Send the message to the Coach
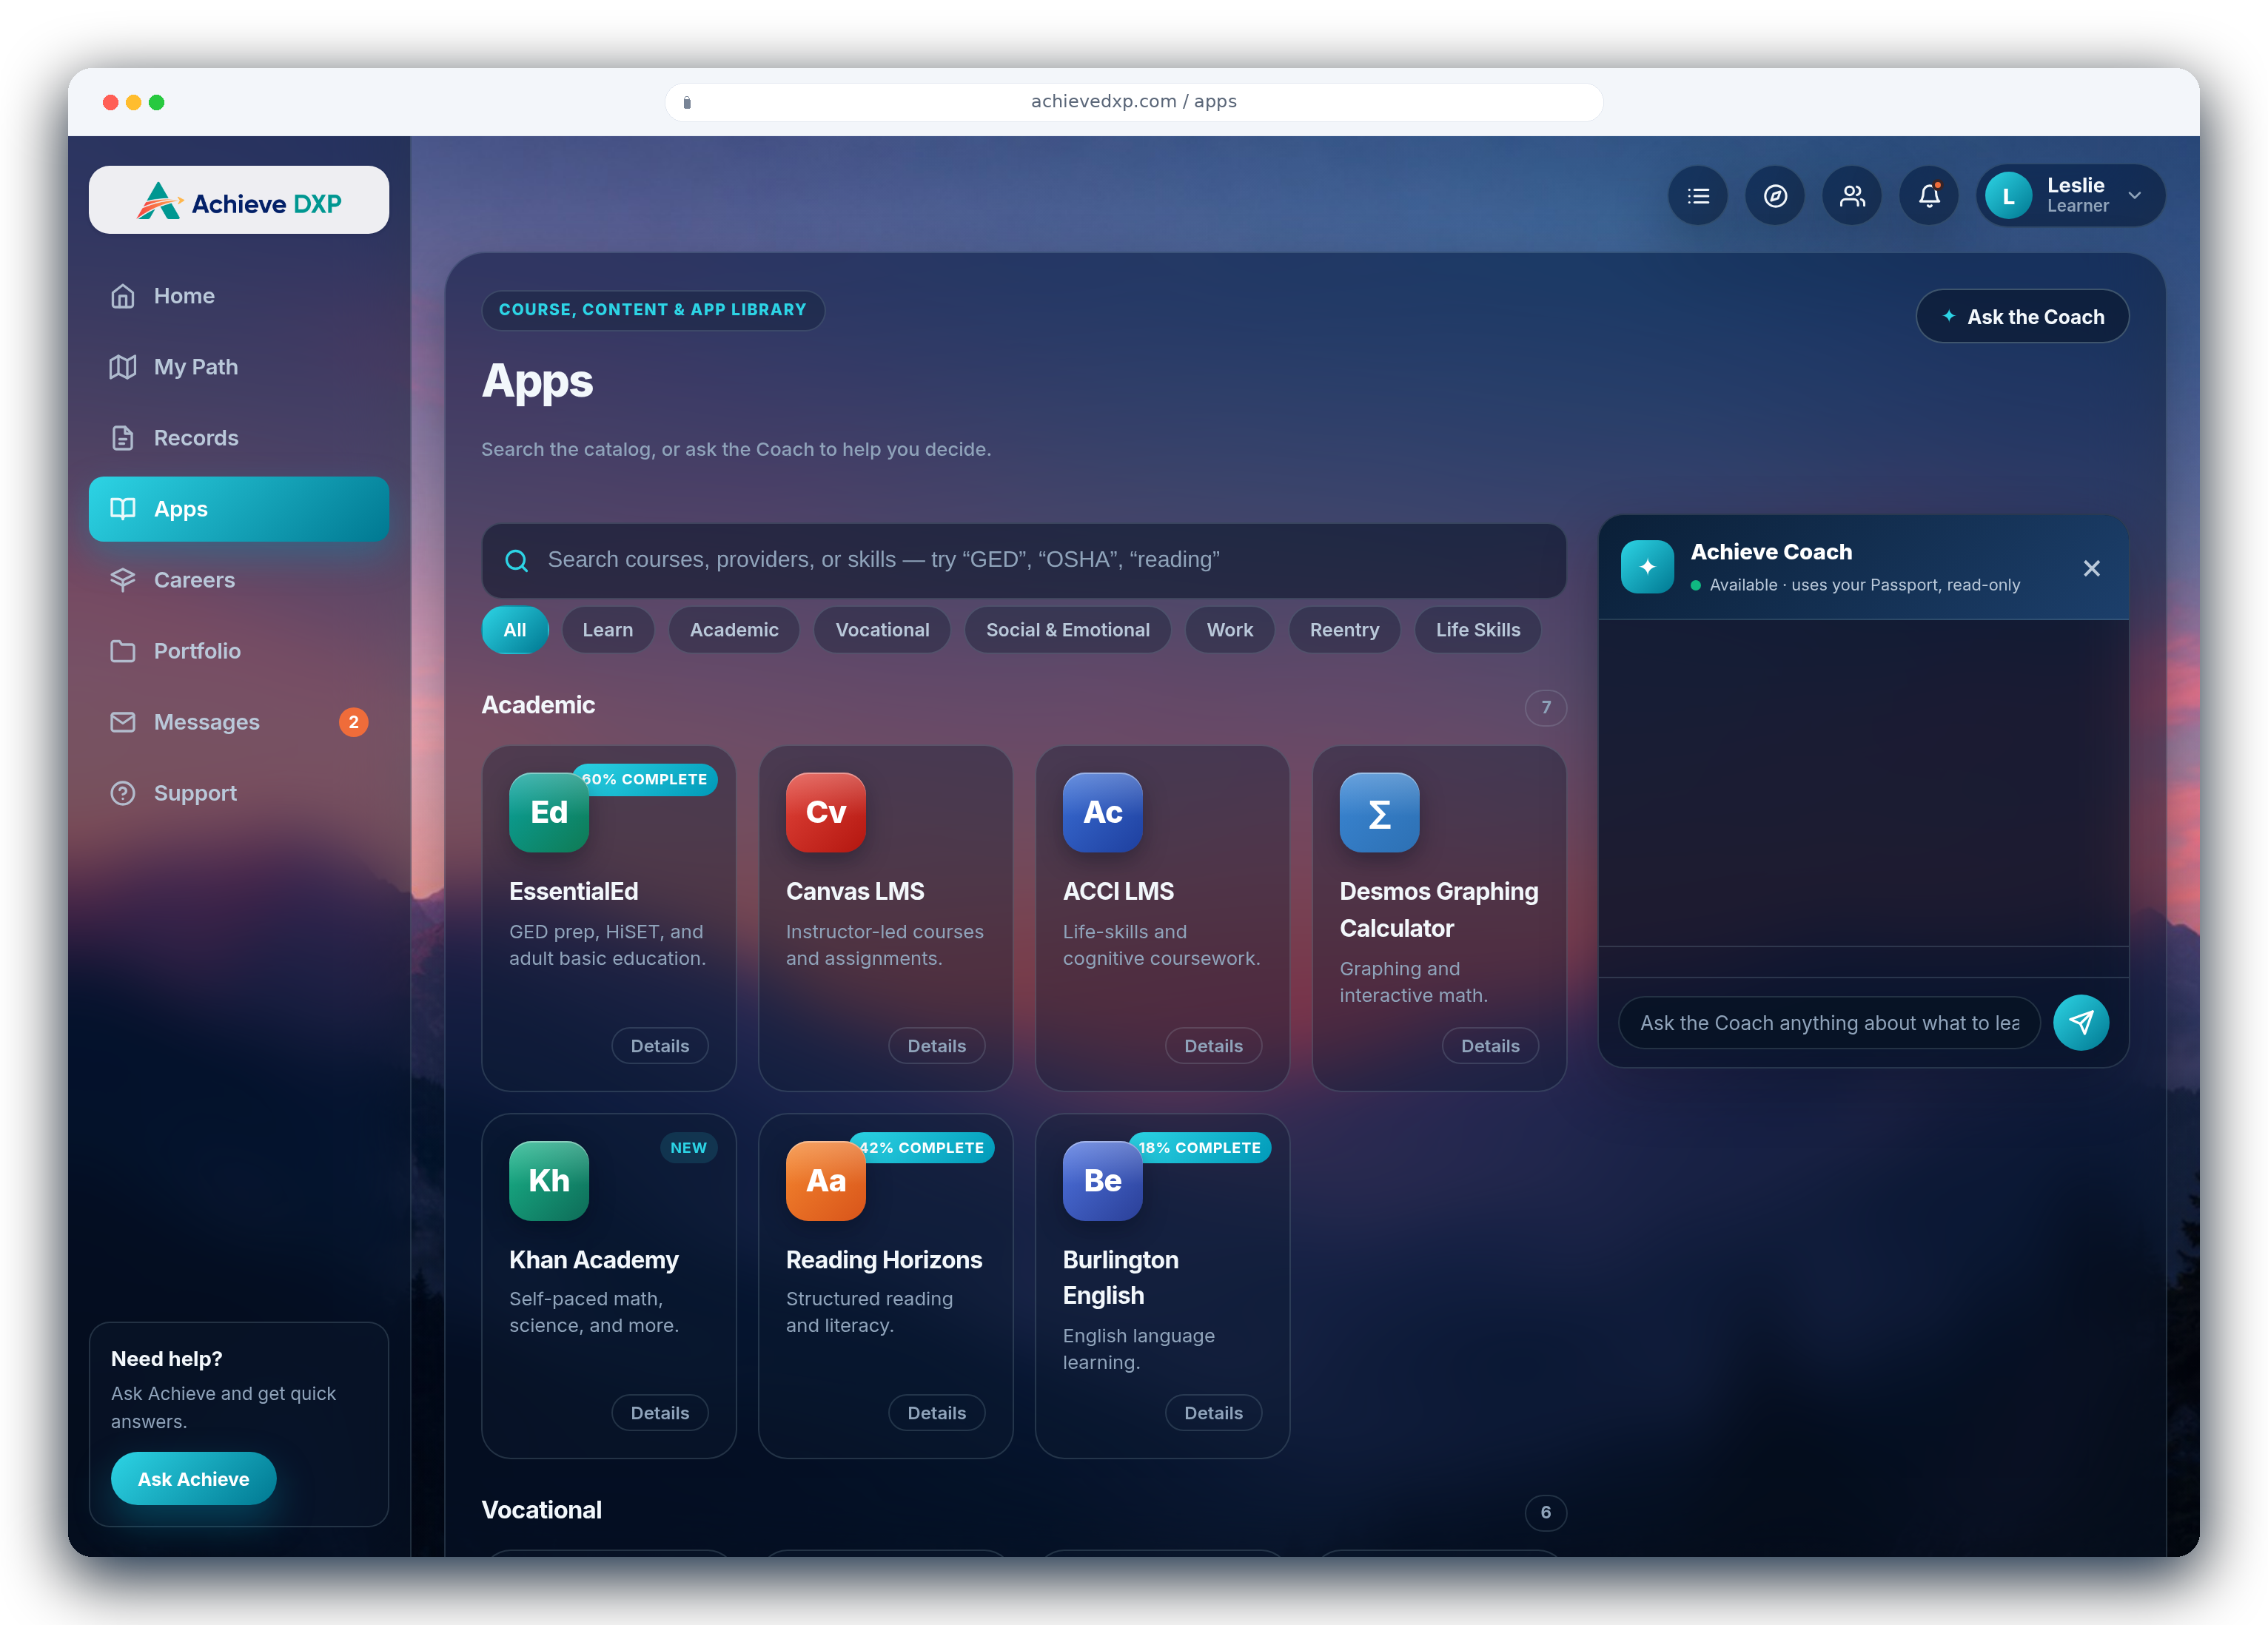The height and width of the screenshot is (1625, 2268). (x=2081, y=1022)
